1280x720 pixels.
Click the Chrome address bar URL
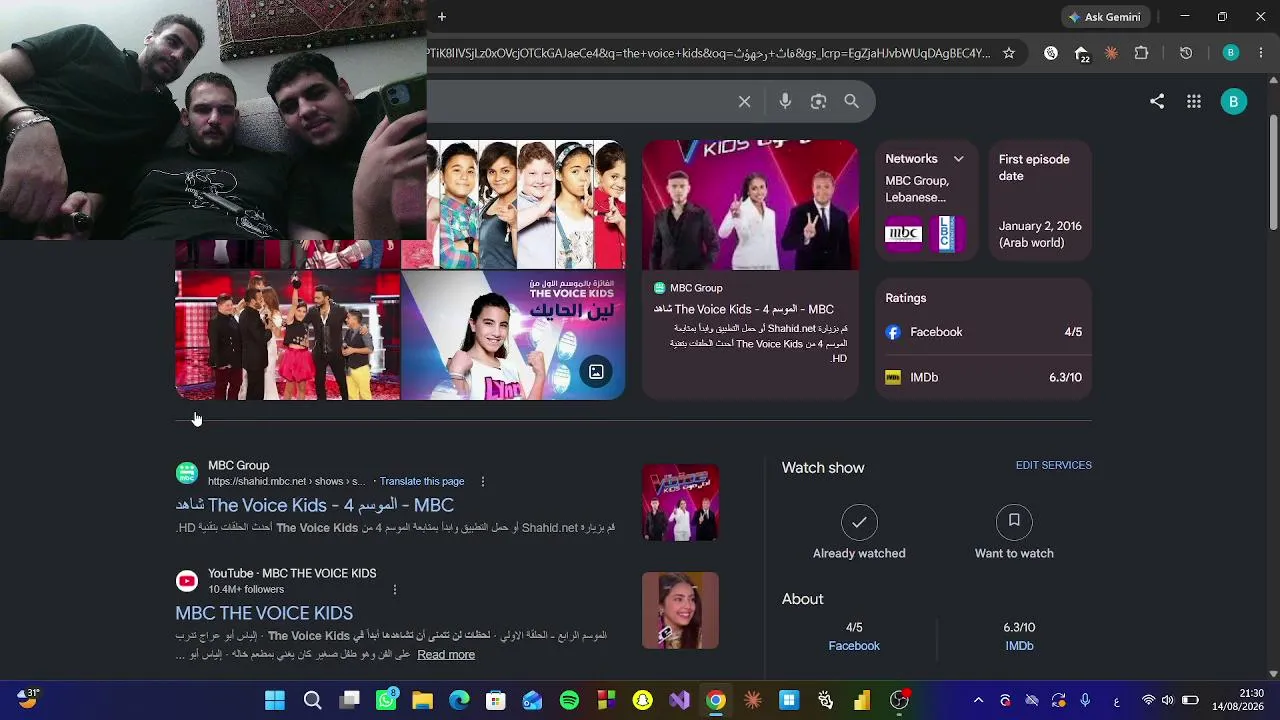tap(708, 53)
